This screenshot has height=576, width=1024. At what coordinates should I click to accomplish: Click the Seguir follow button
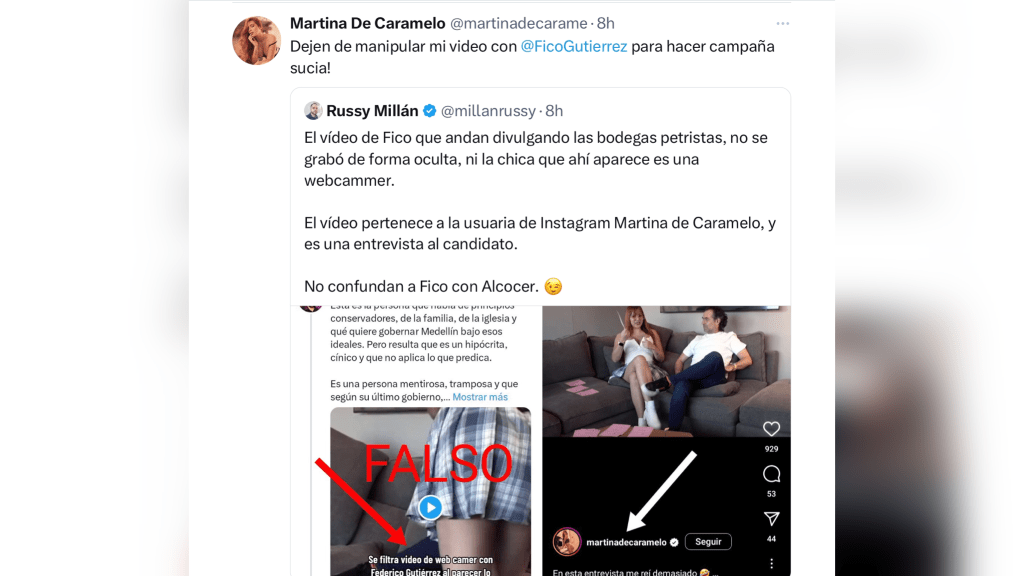(708, 541)
